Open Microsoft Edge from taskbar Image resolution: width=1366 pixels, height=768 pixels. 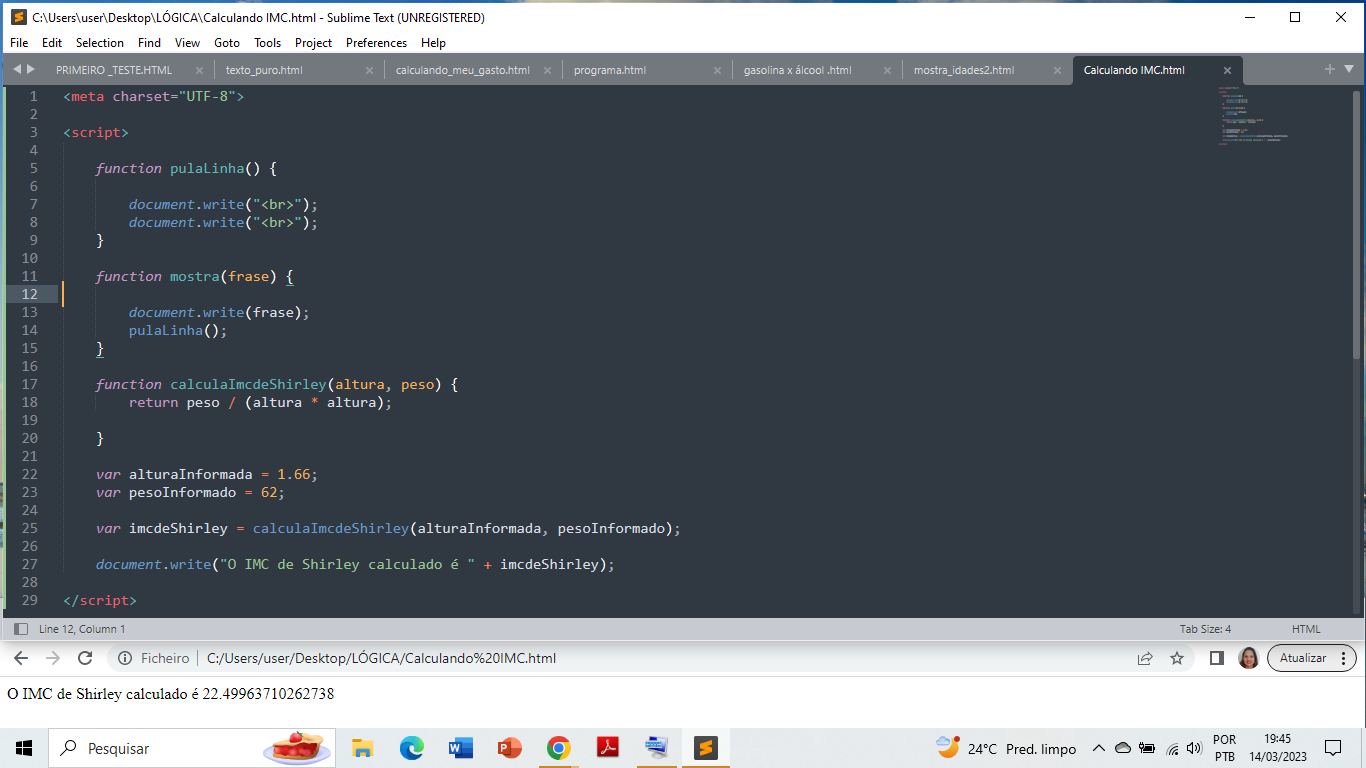point(411,748)
